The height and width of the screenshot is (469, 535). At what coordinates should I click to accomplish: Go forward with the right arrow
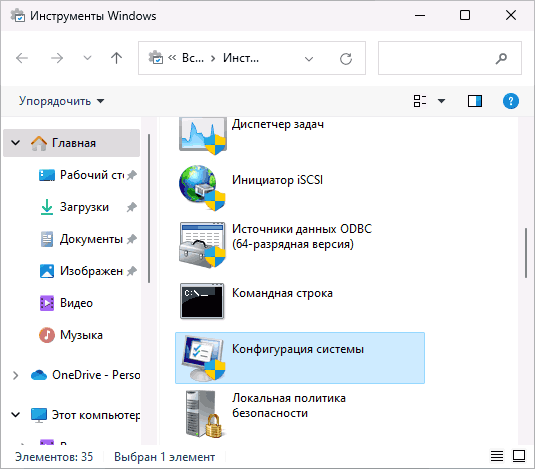(x=57, y=58)
